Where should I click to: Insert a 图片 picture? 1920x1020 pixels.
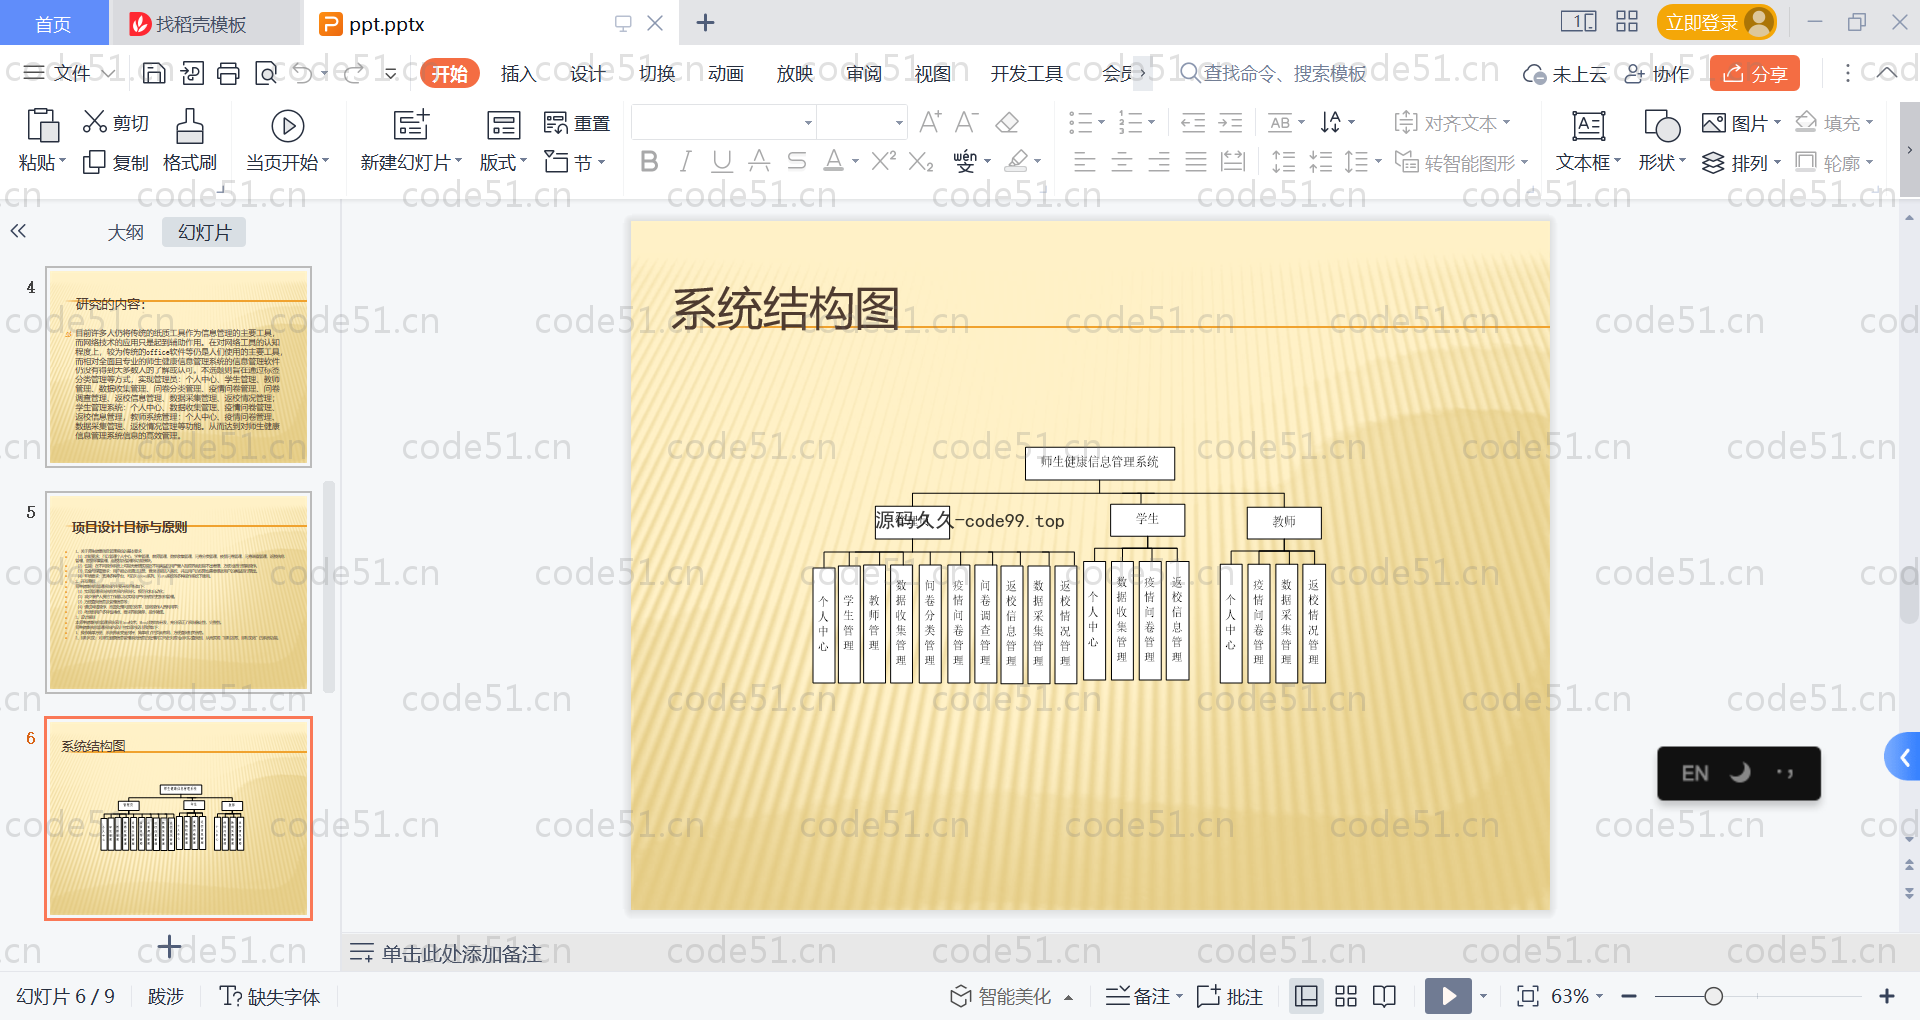(x=1741, y=123)
